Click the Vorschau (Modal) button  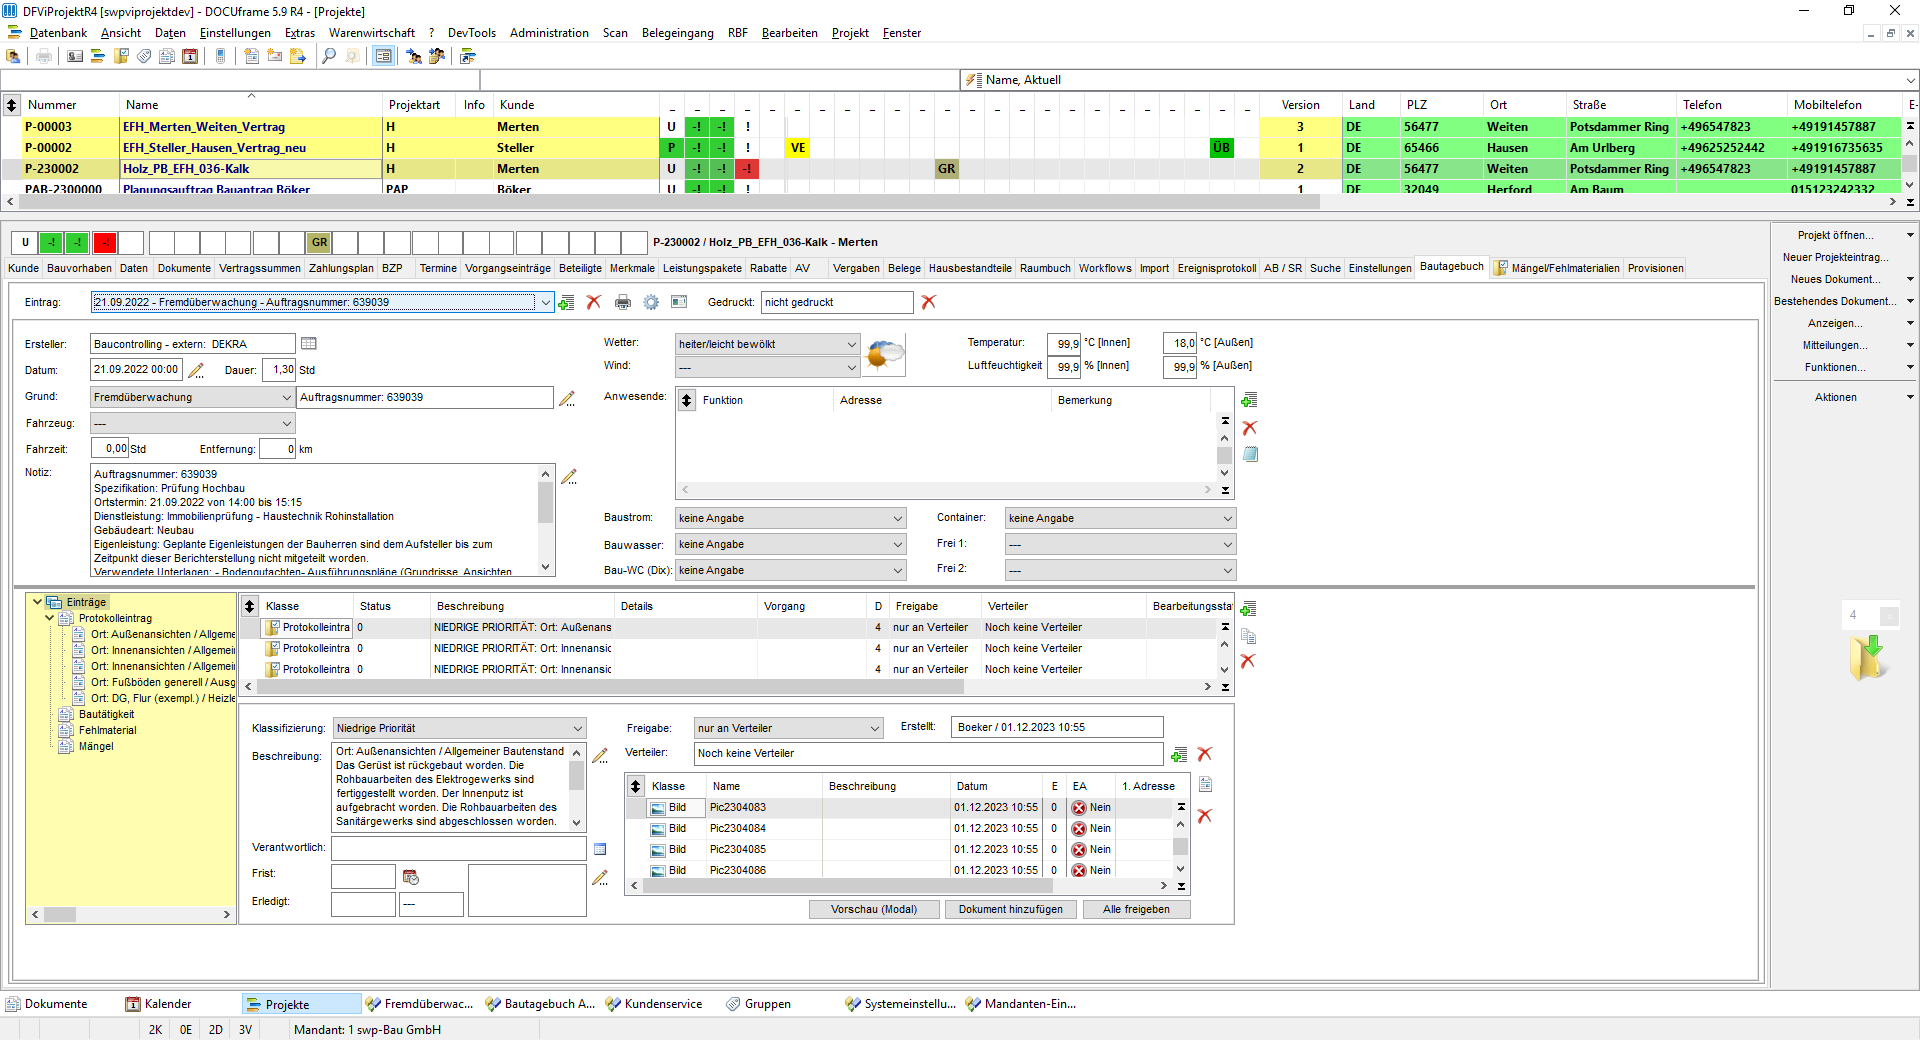pyautogui.click(x=874, y=909)
